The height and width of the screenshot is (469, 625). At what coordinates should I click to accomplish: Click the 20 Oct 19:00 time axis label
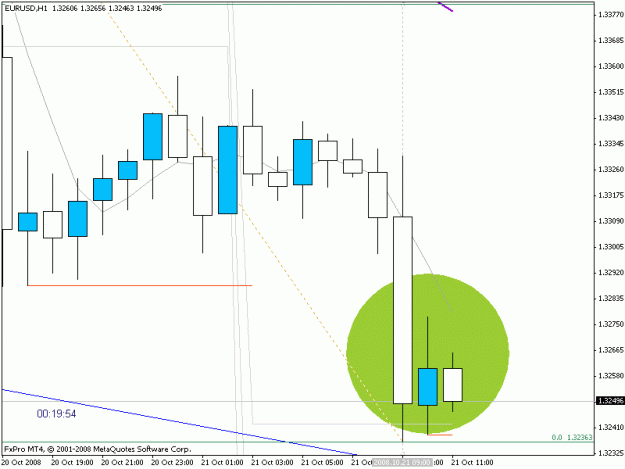click(x=72, y=463)
